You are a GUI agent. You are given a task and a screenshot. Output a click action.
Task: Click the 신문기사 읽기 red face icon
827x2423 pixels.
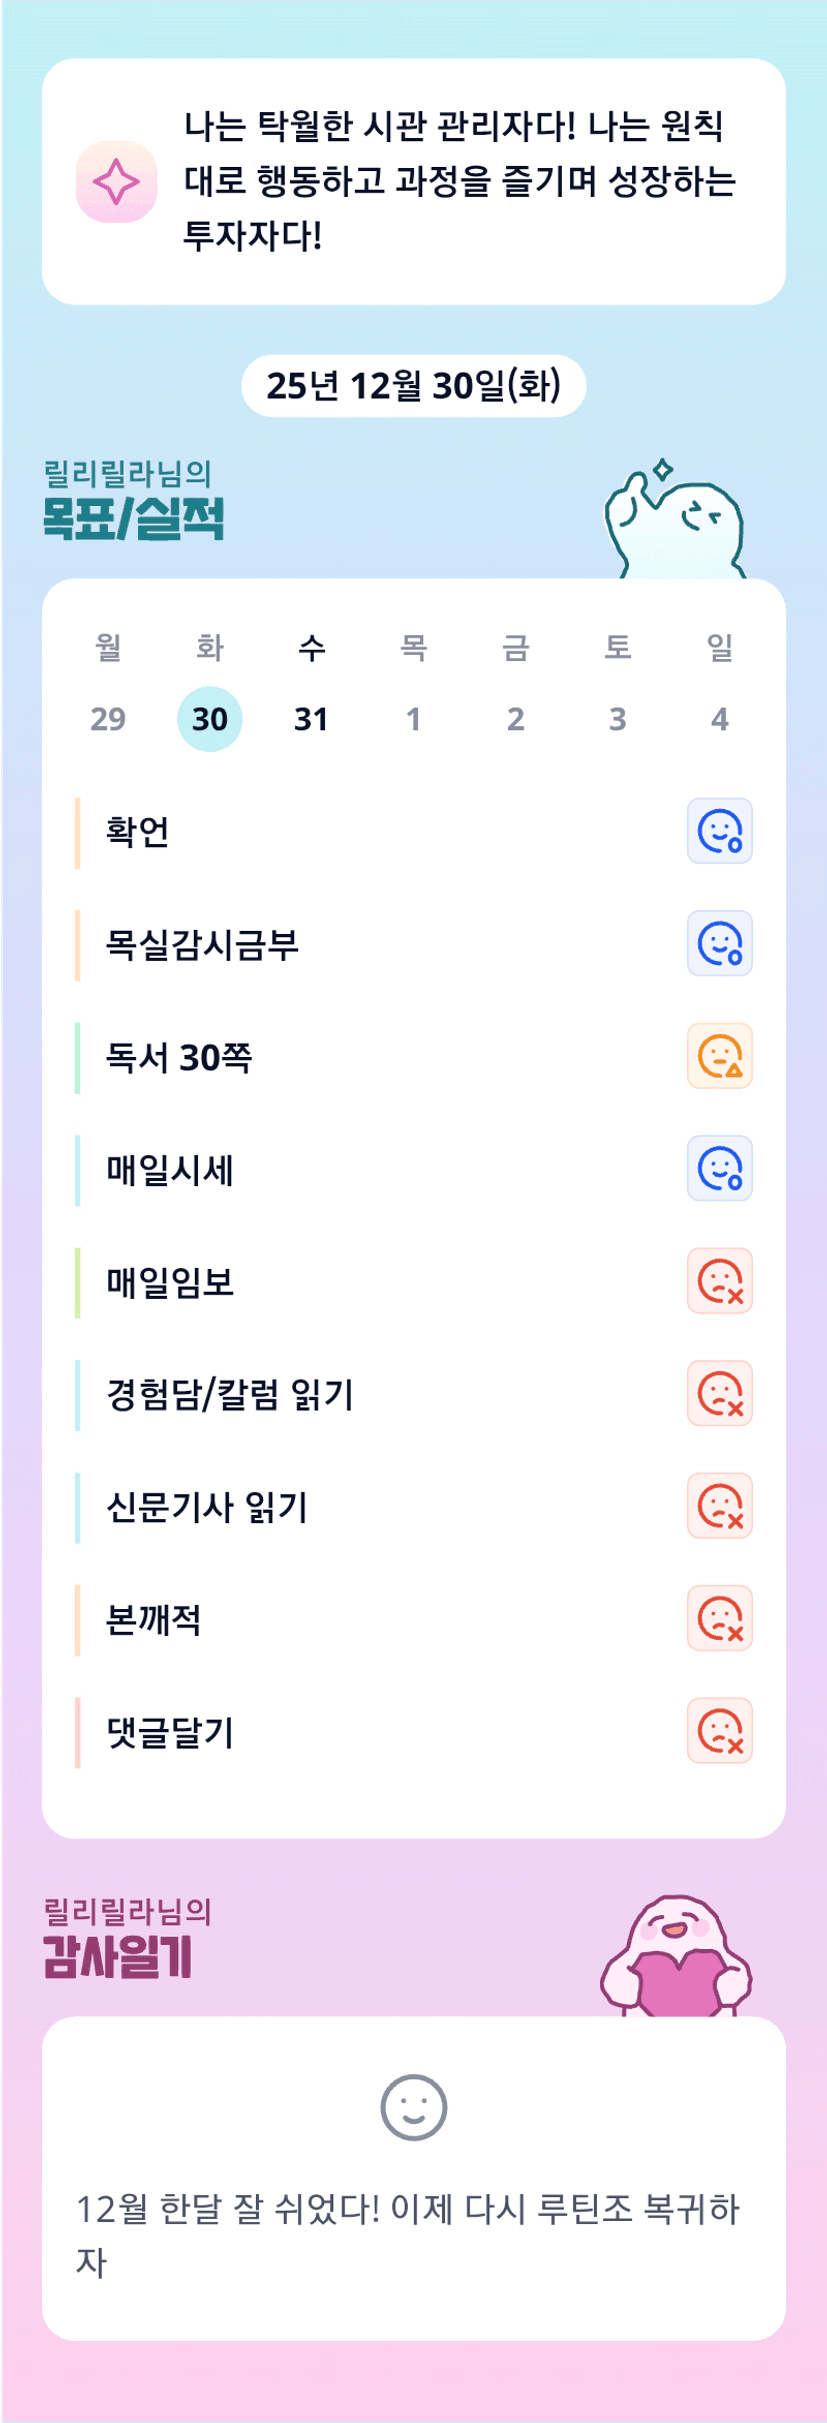tap(719, 1506)
